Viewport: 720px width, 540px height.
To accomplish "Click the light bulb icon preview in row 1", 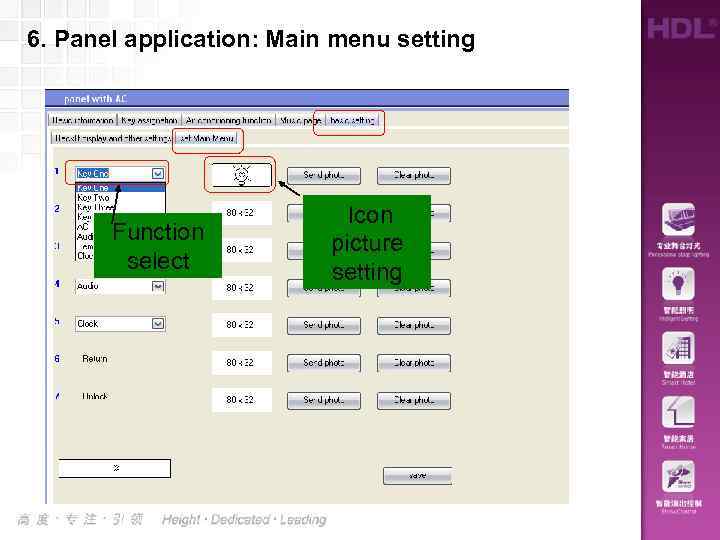I will 242,175.
